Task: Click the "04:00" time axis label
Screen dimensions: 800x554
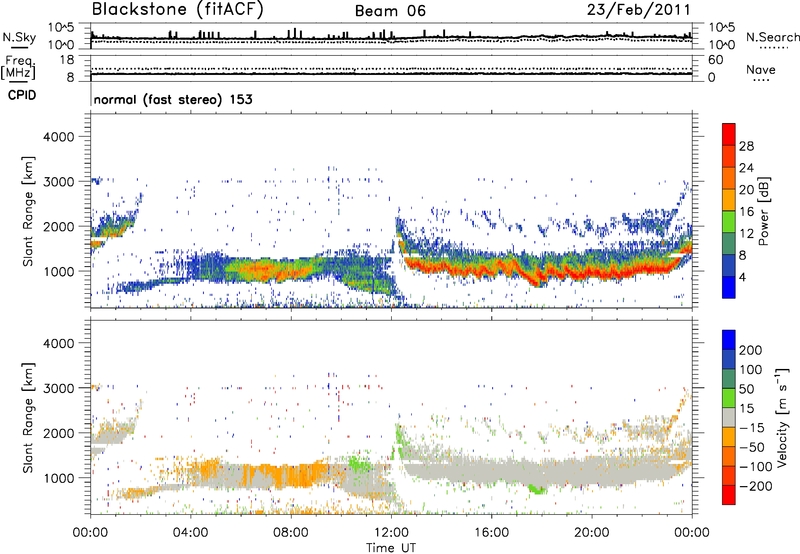Action: pyautogui.click(x=191, y=533)
